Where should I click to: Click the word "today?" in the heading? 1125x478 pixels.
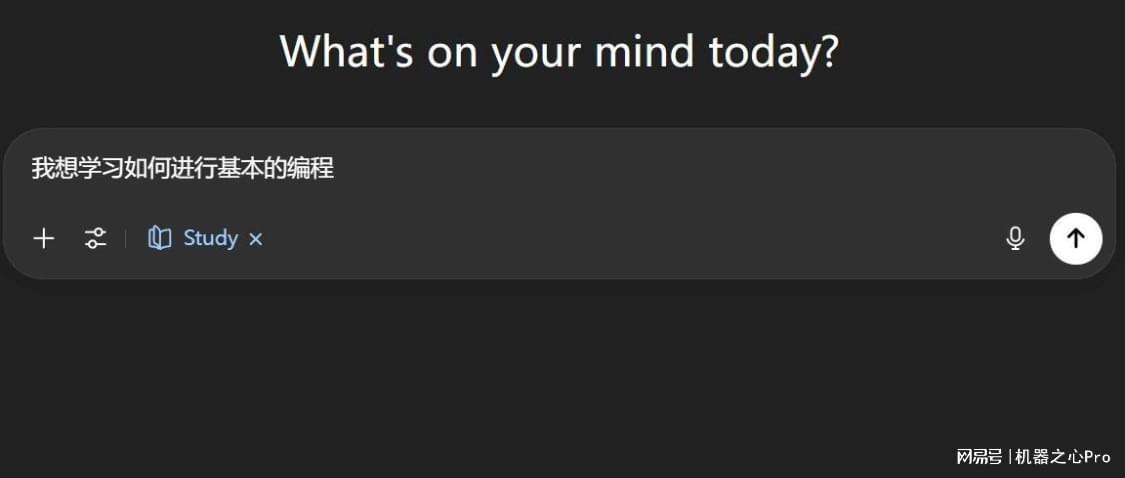[773, 52]
